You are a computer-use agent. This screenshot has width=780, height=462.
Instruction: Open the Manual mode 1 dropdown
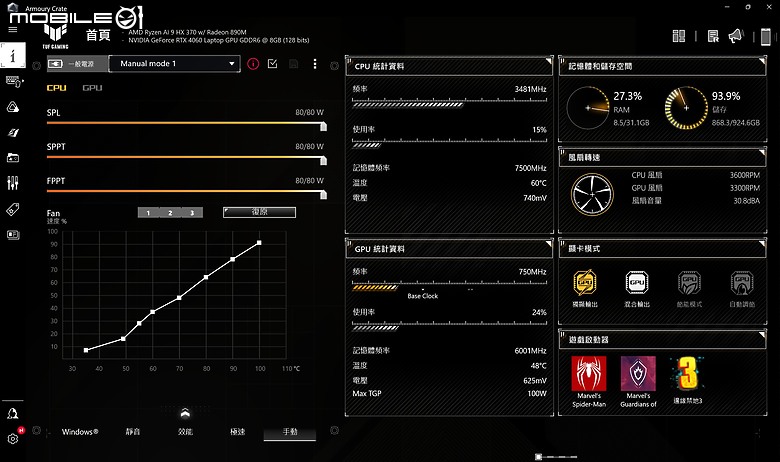pyautogui.click(x=175, y=64)
